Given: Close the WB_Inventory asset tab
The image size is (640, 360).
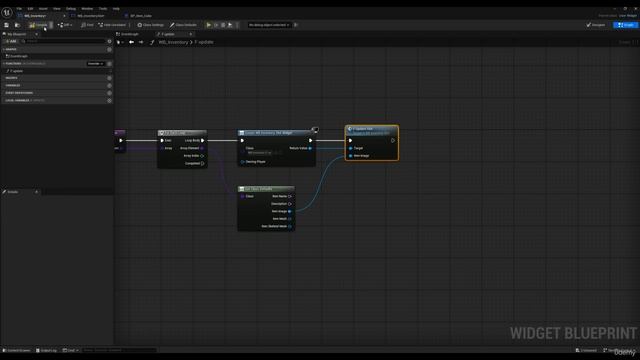Looking at the screenshot, I should [x=64, y=16].
